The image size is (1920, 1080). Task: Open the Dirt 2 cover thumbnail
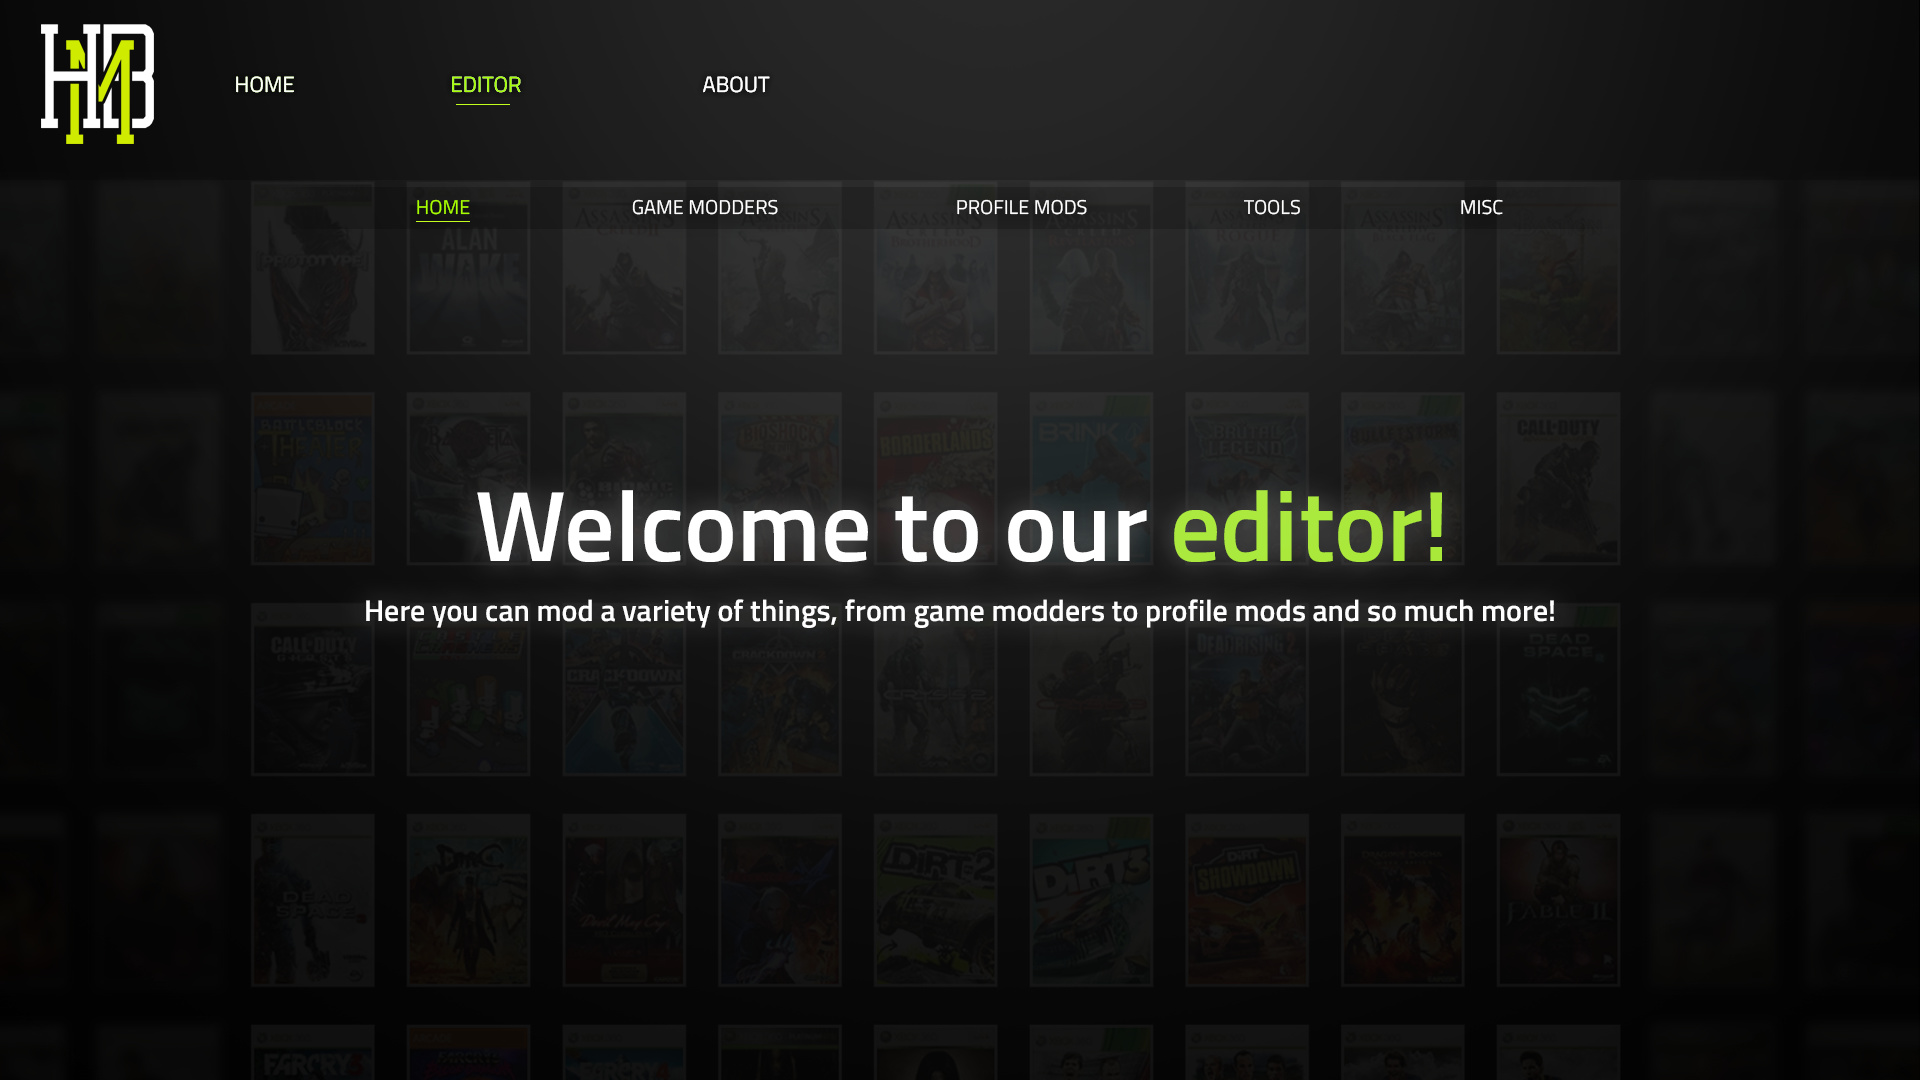point(935,900)
